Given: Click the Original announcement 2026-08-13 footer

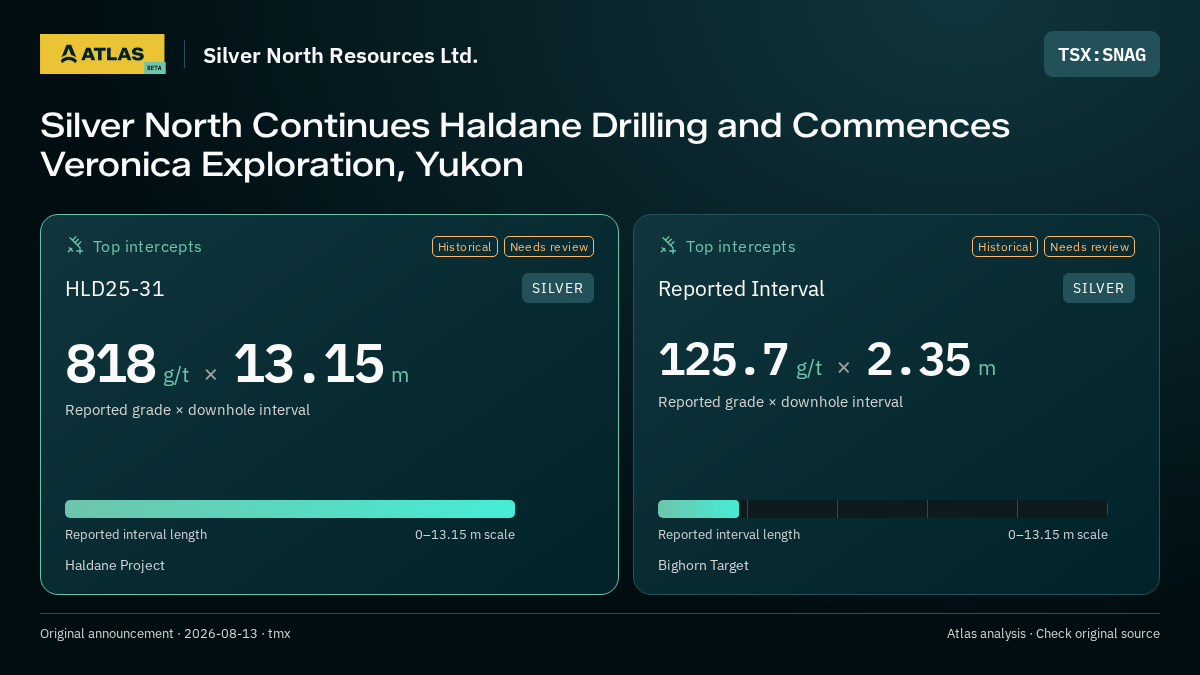Looking at the screenshot, I should 165,633.
